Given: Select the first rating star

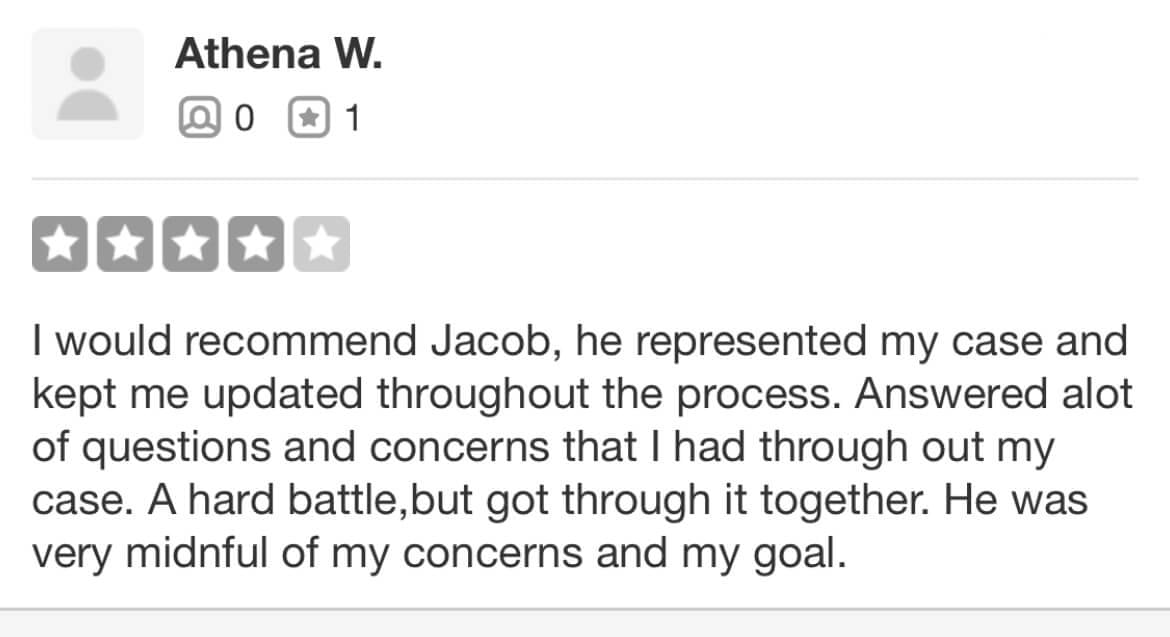Looking at the screenshot, I should tap(60, 244).
